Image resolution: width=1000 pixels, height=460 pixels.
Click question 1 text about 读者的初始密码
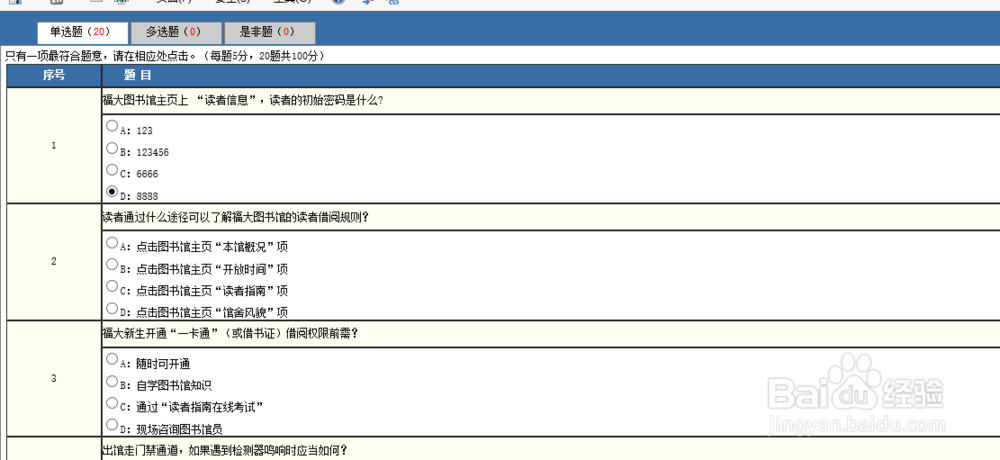(x=243, y=100)
